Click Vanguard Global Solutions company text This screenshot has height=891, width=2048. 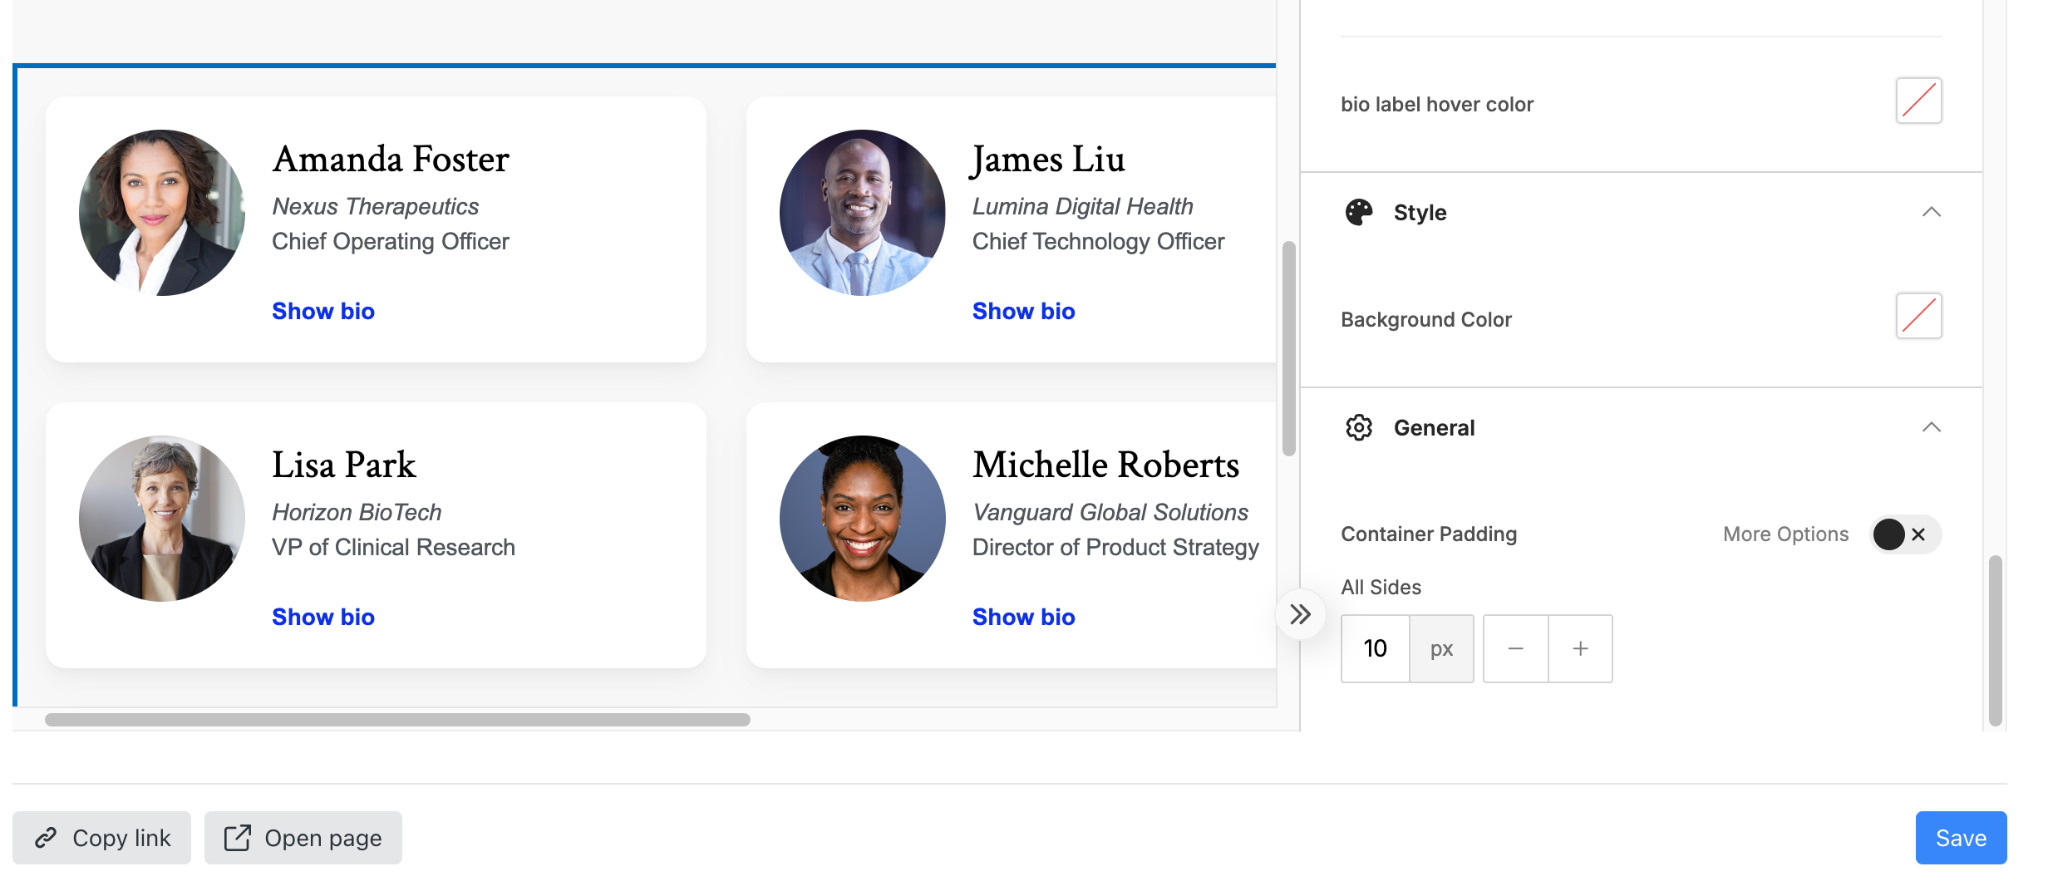click(1110, 512)
